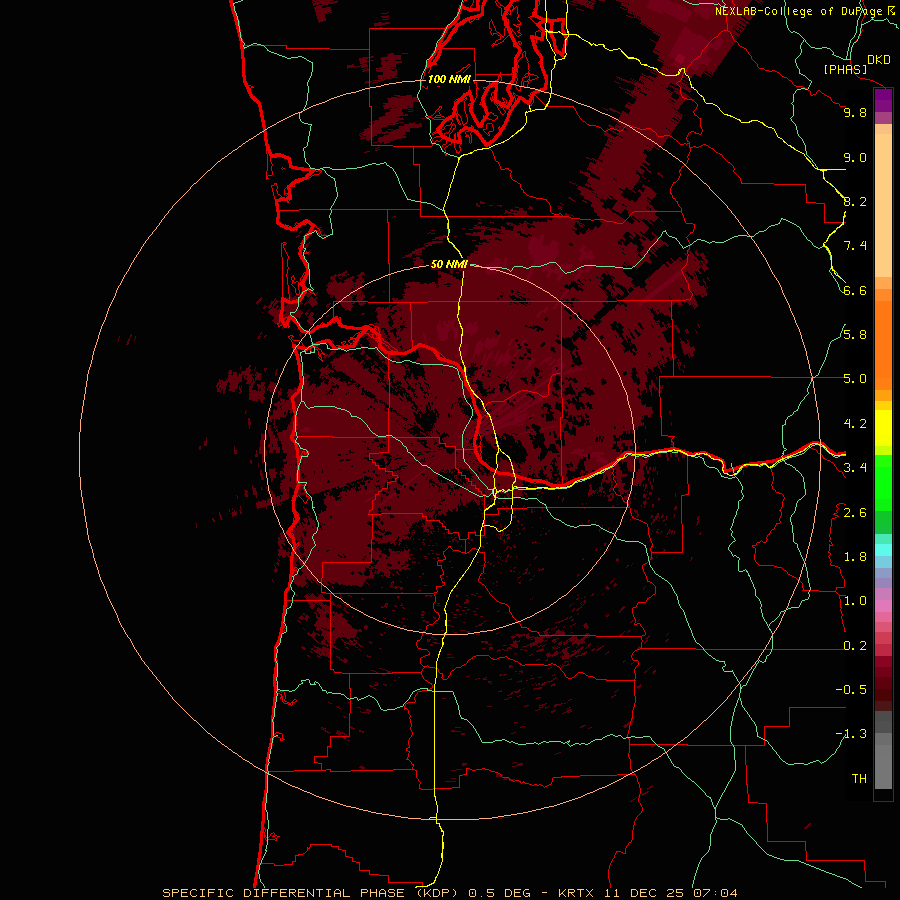Click the 5.8 legend value
The width and height of the screenshot is (900, 900).
855,335
